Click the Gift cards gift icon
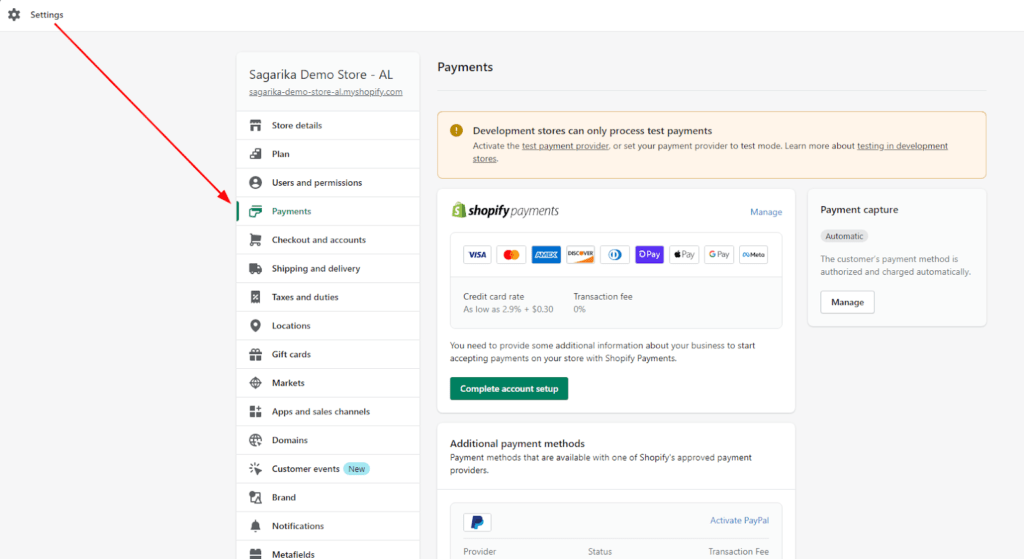The width and height of the screenshot is (1024, 559). tap(255, 355)
